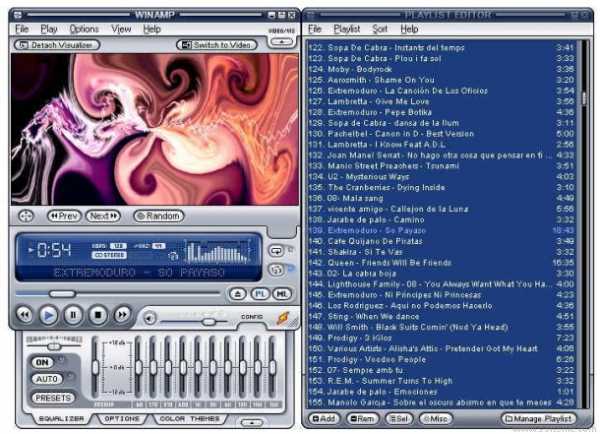This screenshot has height=434, width=600.
Task: Select Shakira - Si Te Vas entry
Action: click(441, 252)
